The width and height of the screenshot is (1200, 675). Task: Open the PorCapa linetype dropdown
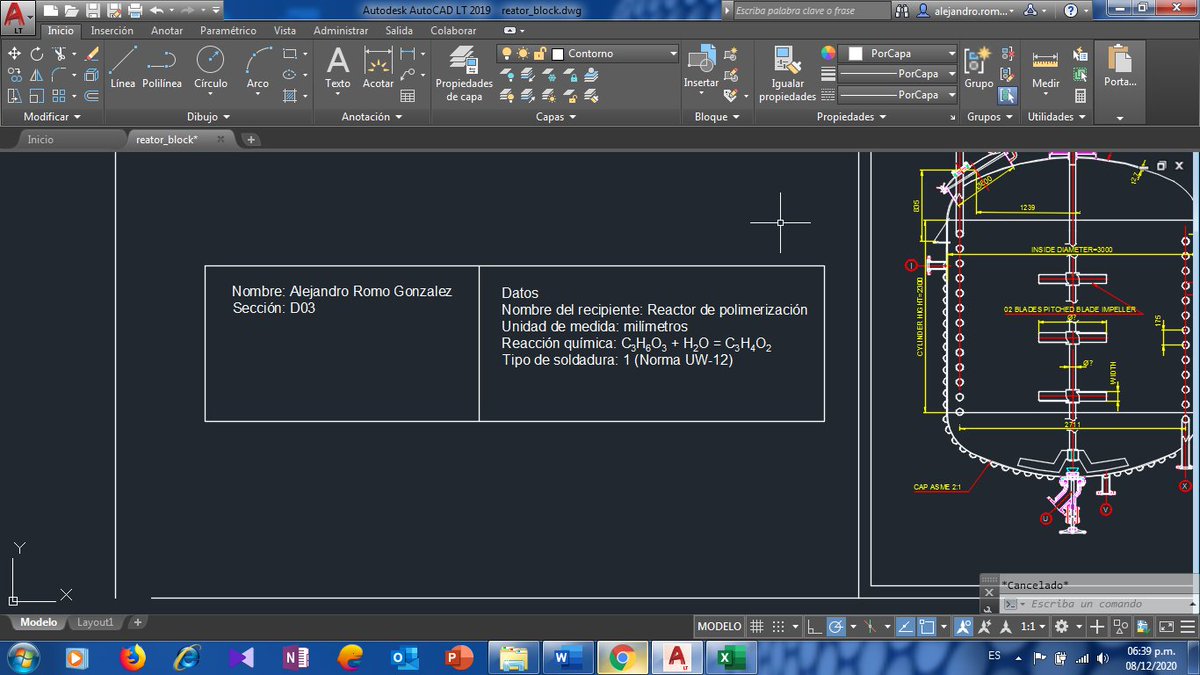[x=898, y=95]
